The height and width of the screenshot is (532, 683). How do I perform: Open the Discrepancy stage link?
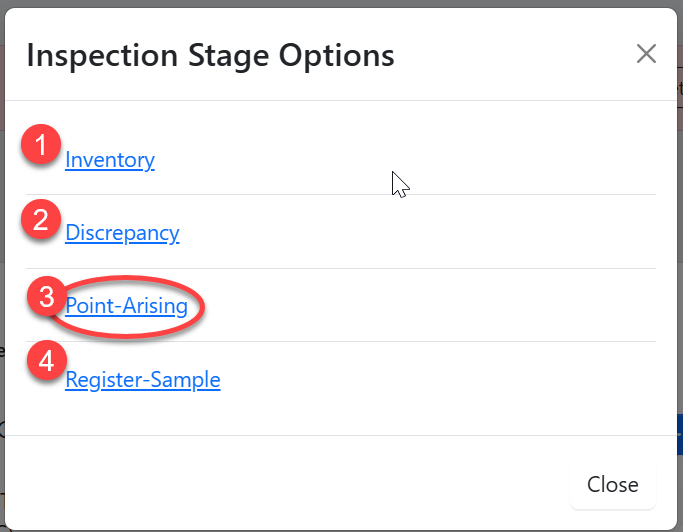pos(122,233)
